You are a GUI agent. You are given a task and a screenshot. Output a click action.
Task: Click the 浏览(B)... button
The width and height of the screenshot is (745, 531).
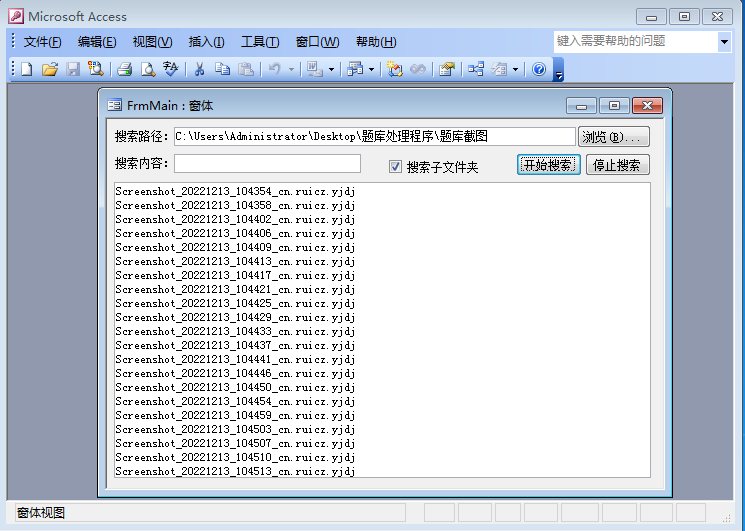point(613,137)
